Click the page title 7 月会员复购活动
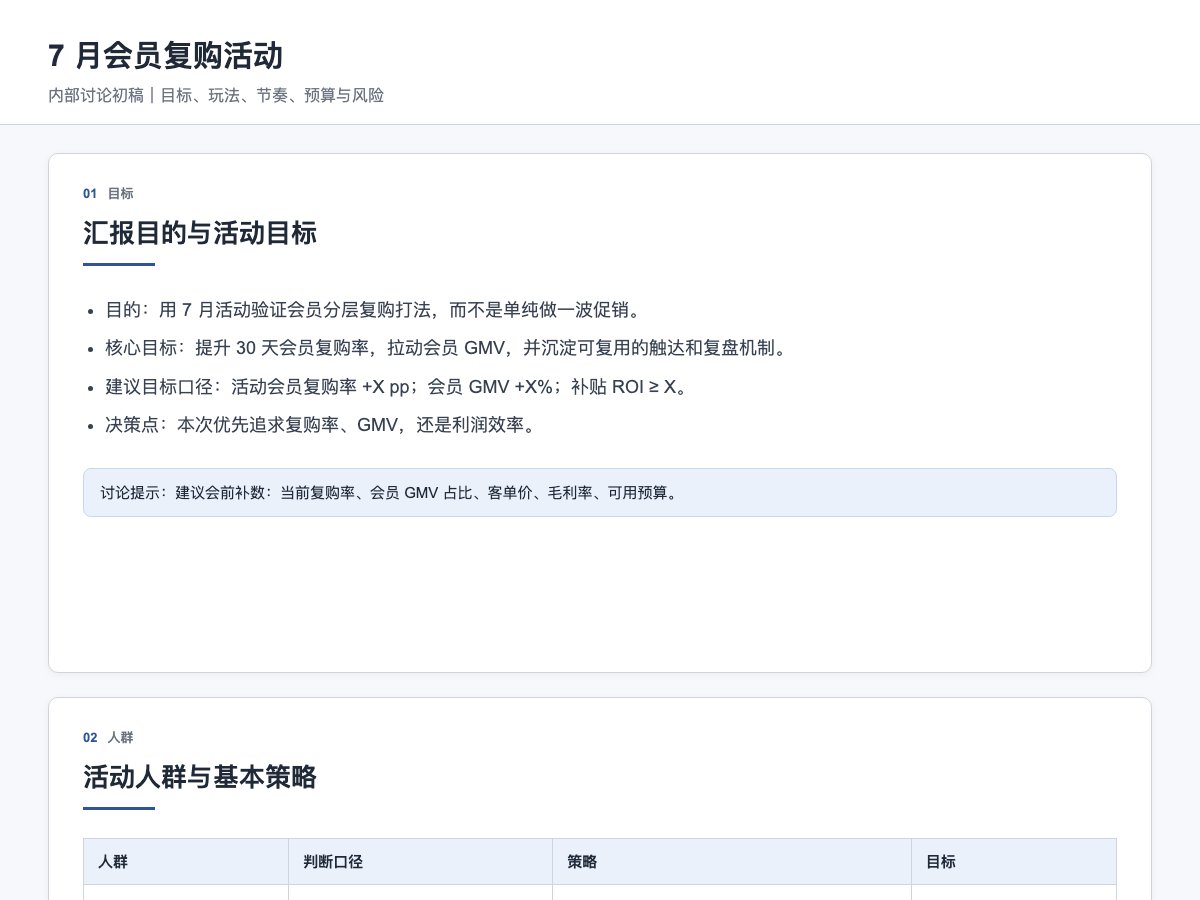 click(x=165, y=56)
